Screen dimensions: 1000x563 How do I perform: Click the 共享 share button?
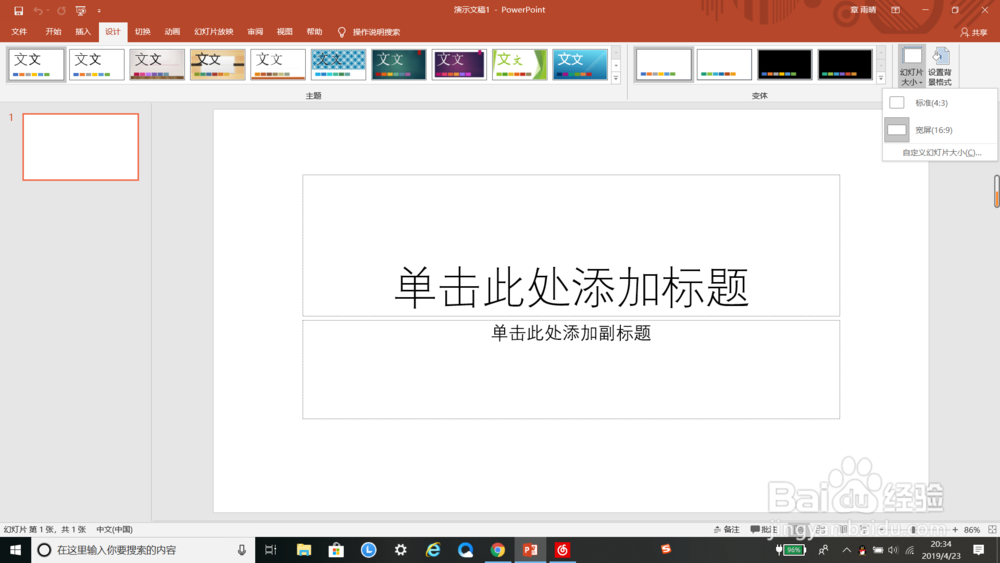tap(974, 32)
